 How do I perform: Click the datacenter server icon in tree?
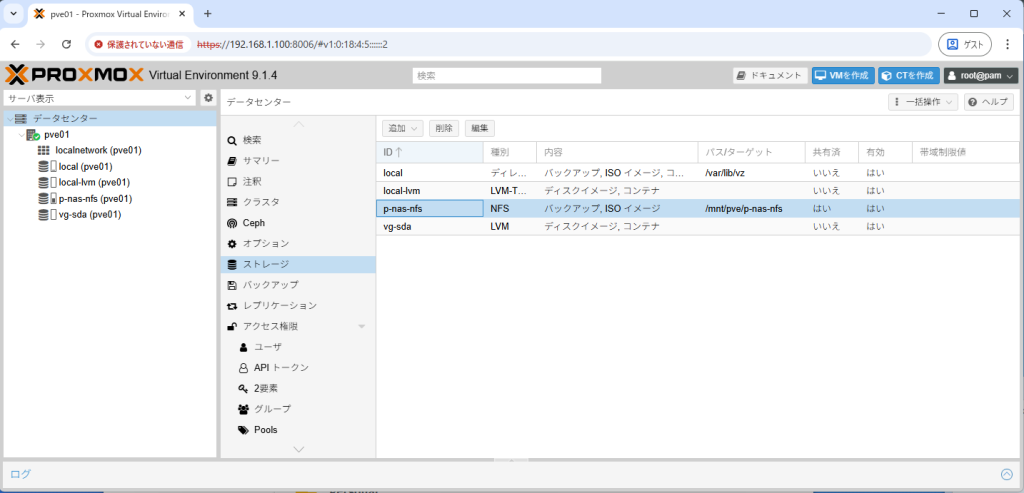coord(22,119)
